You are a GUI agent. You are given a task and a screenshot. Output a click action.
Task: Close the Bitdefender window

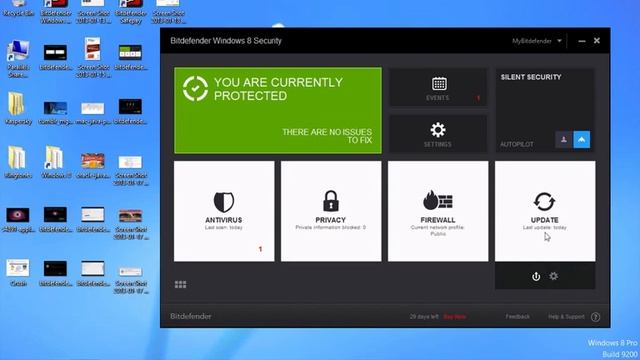pos(597,40)
